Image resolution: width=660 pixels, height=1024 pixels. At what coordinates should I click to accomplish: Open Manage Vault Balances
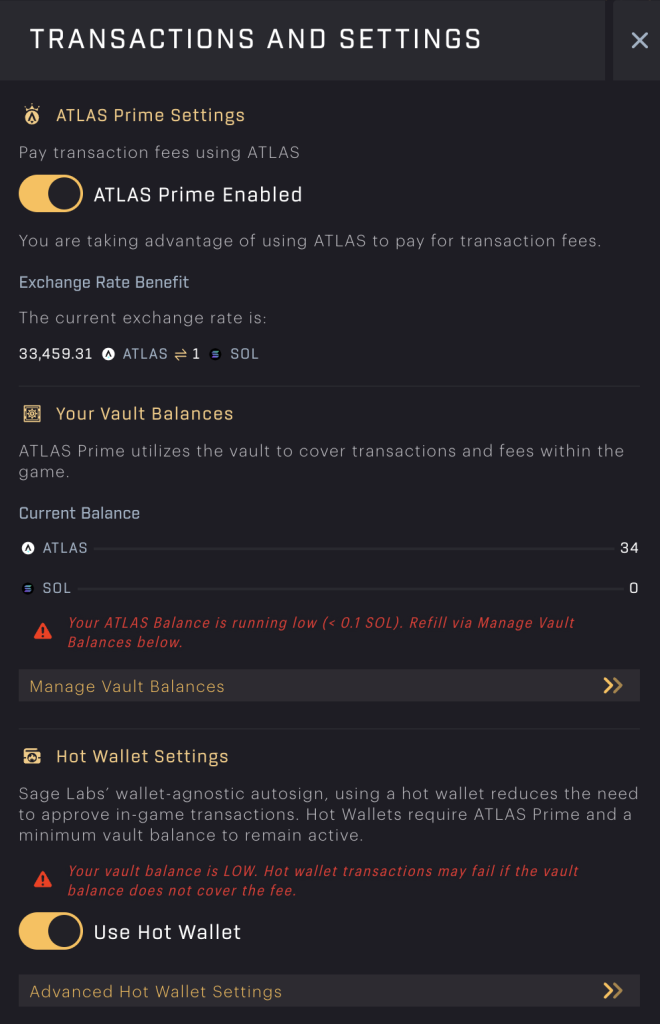pos(330,685)
